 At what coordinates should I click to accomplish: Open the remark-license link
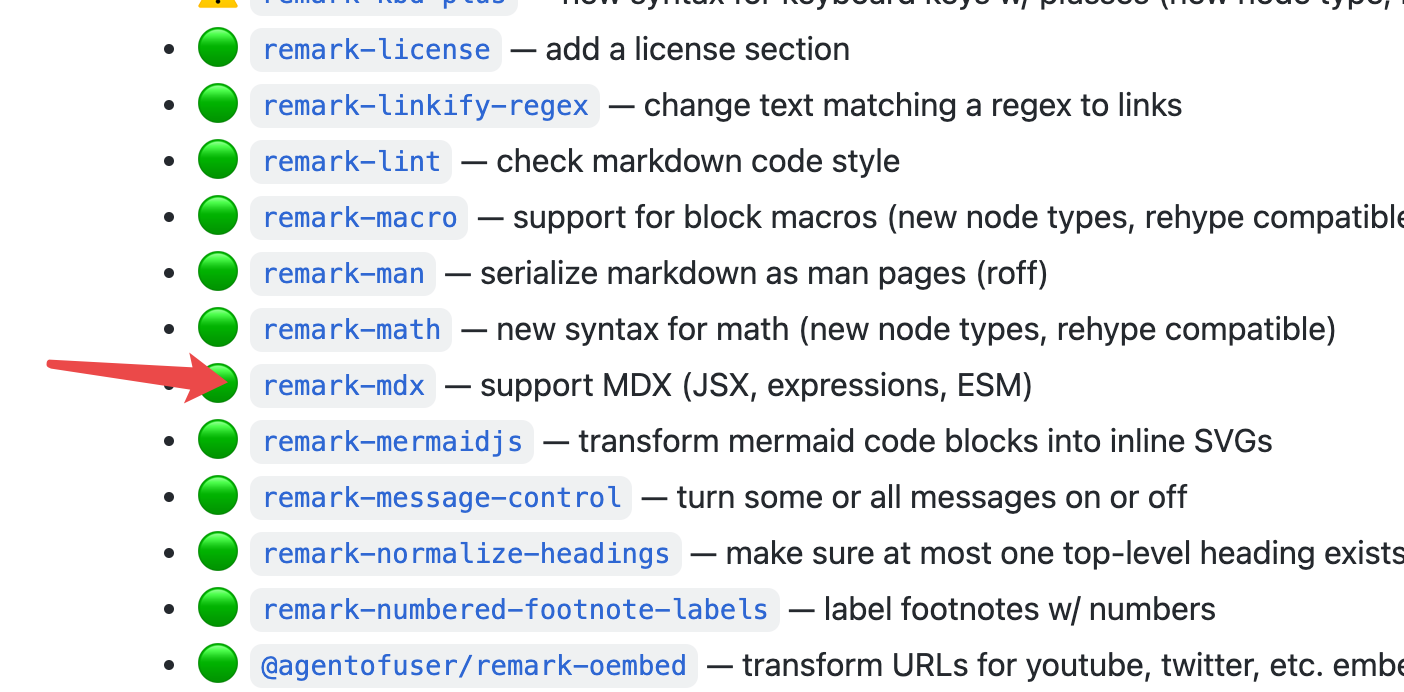(x=375, y=49)
